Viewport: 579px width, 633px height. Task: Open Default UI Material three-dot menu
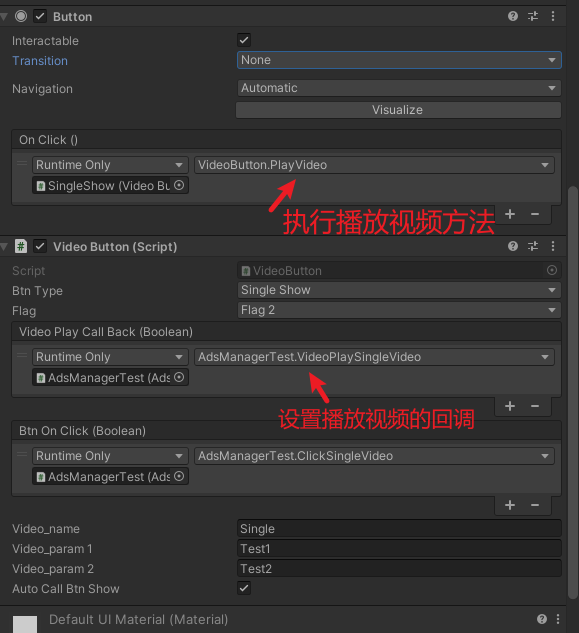(x=558, y=619)
